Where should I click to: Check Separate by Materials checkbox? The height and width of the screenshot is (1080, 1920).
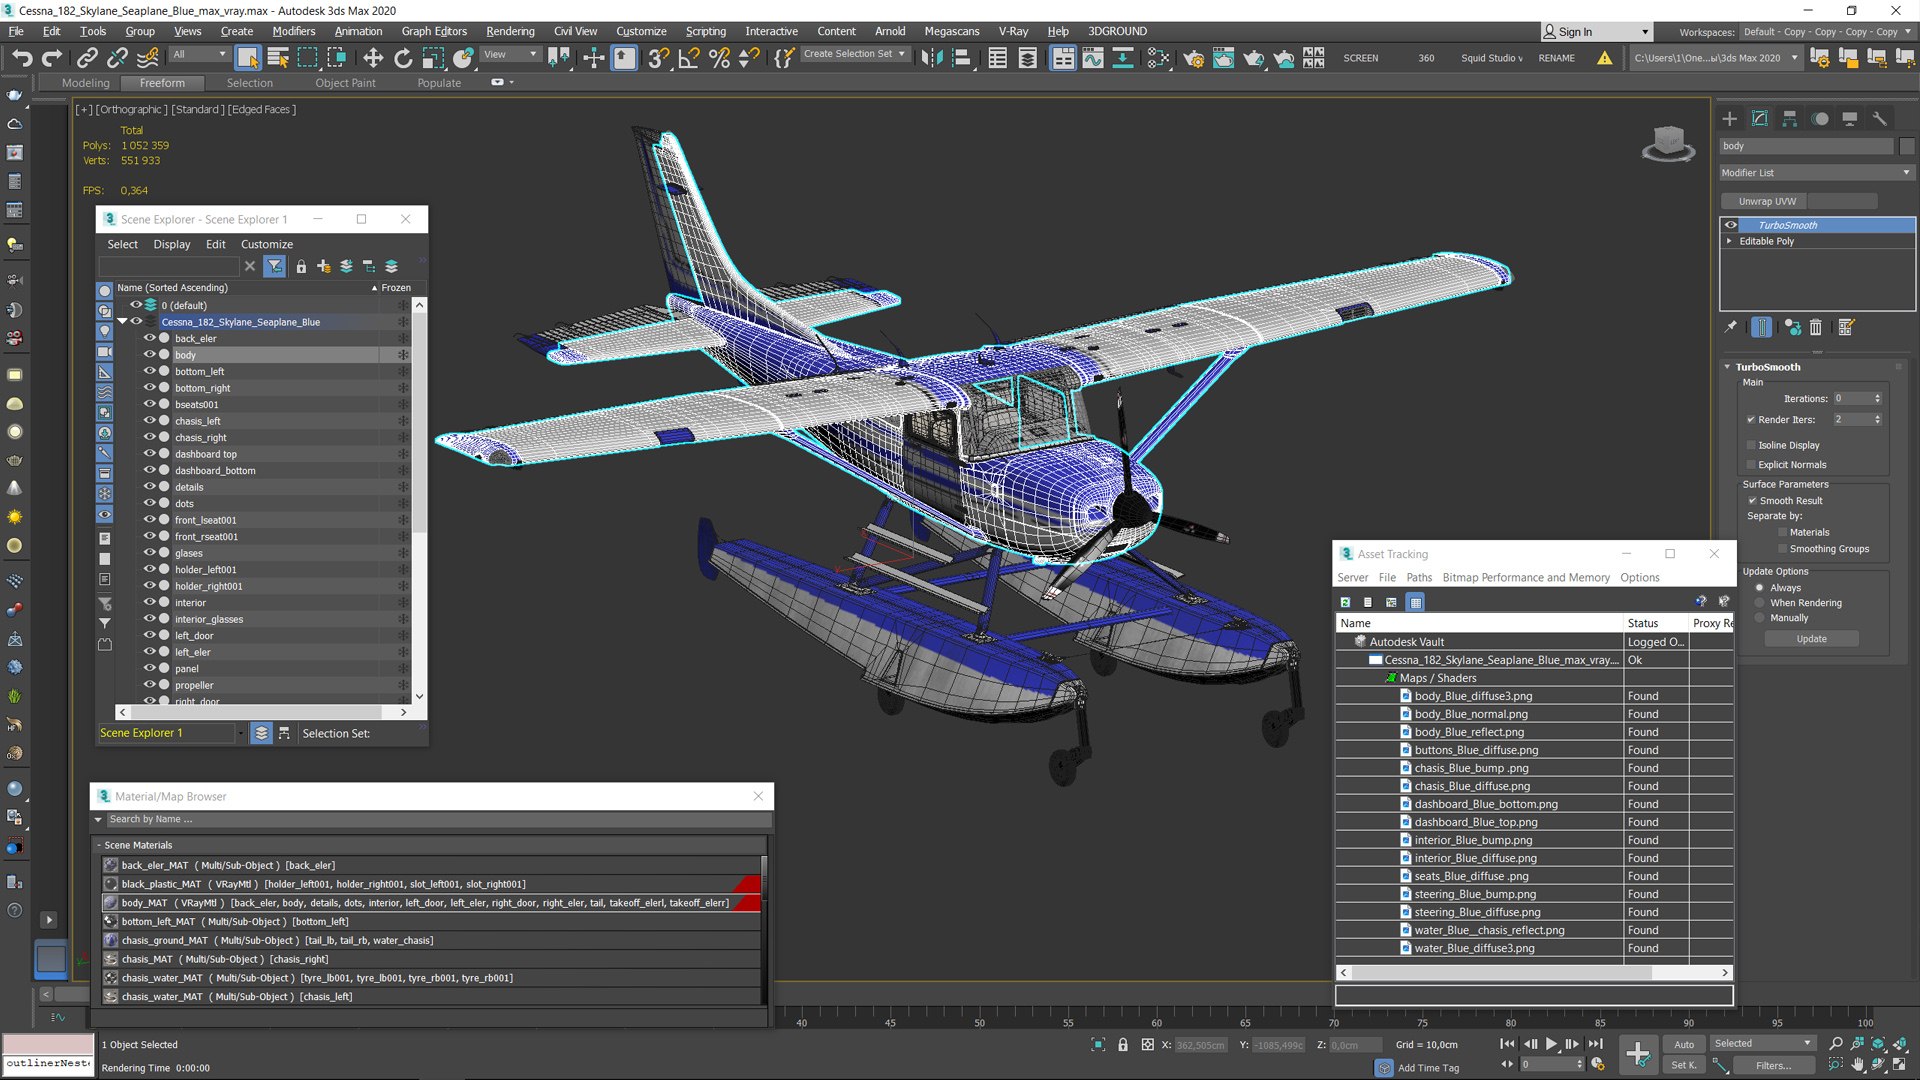click(x=1782, y=533)
